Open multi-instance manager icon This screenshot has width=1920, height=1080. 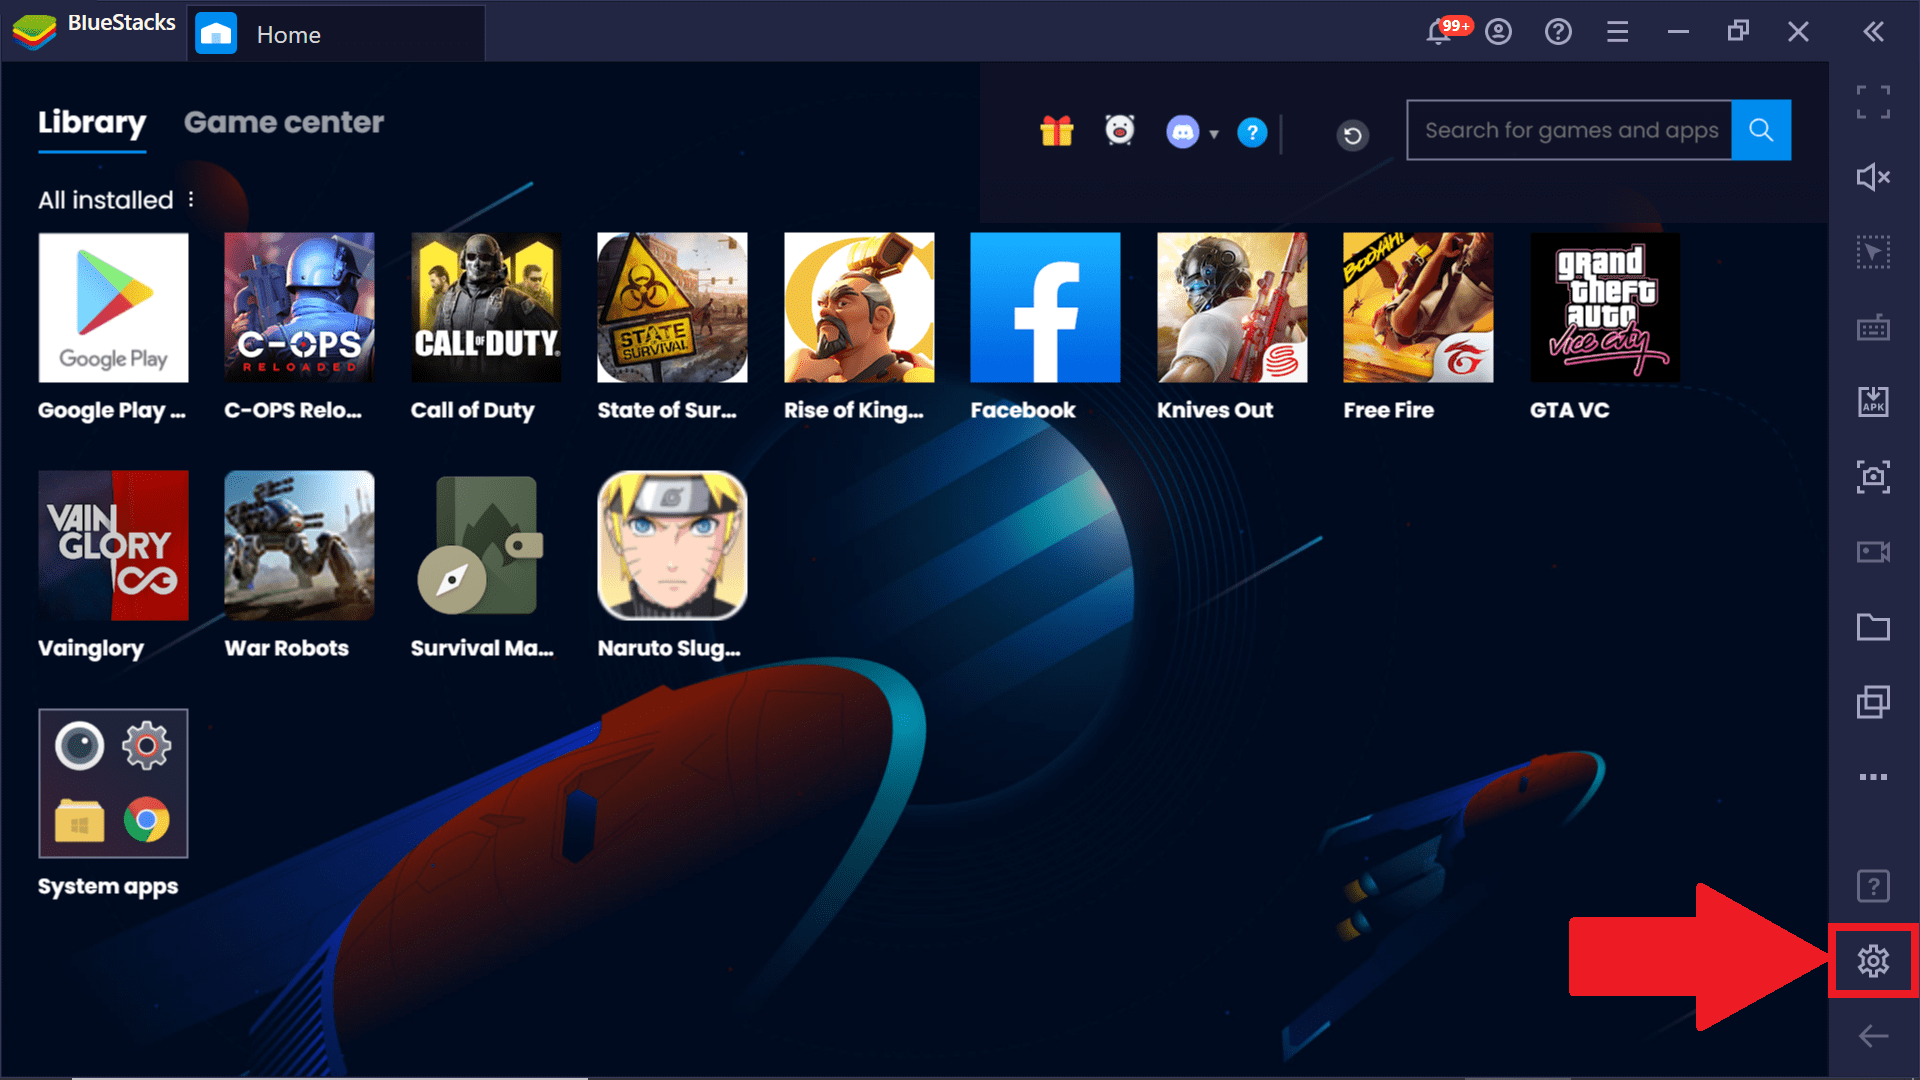[x=1873, y=702]
